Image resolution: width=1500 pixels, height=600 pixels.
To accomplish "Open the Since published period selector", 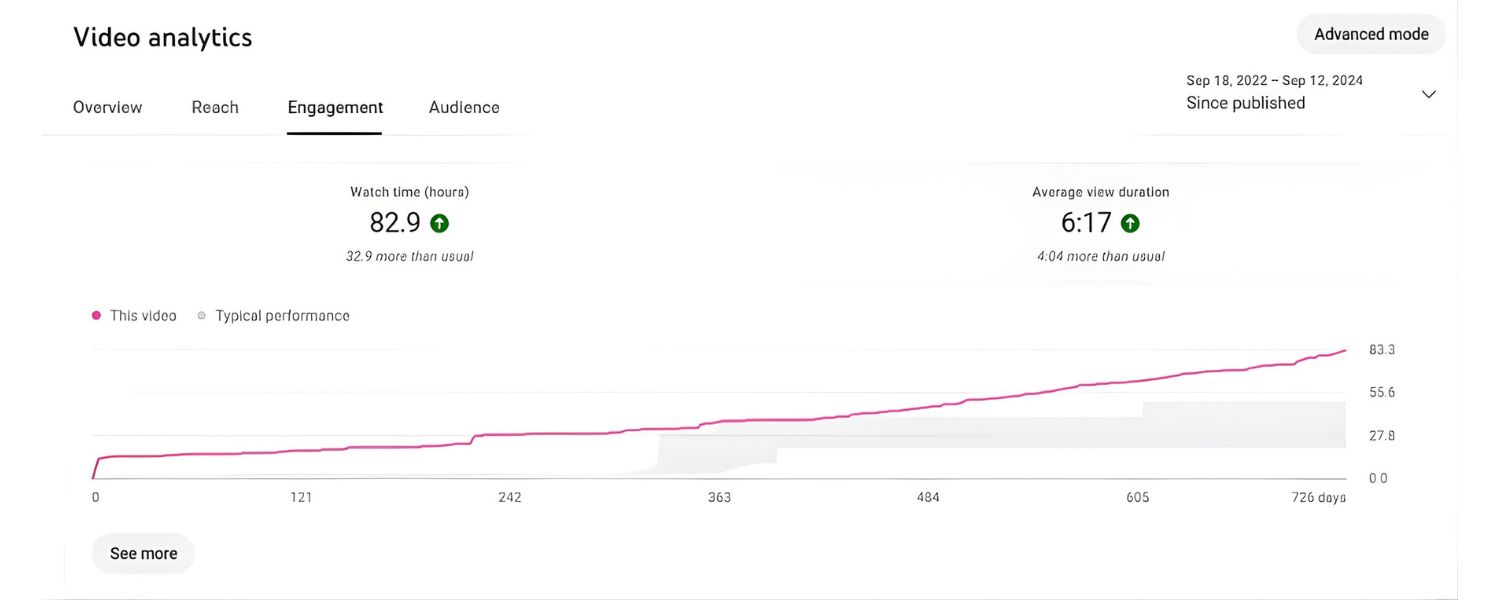I will tap(1247, 102).
